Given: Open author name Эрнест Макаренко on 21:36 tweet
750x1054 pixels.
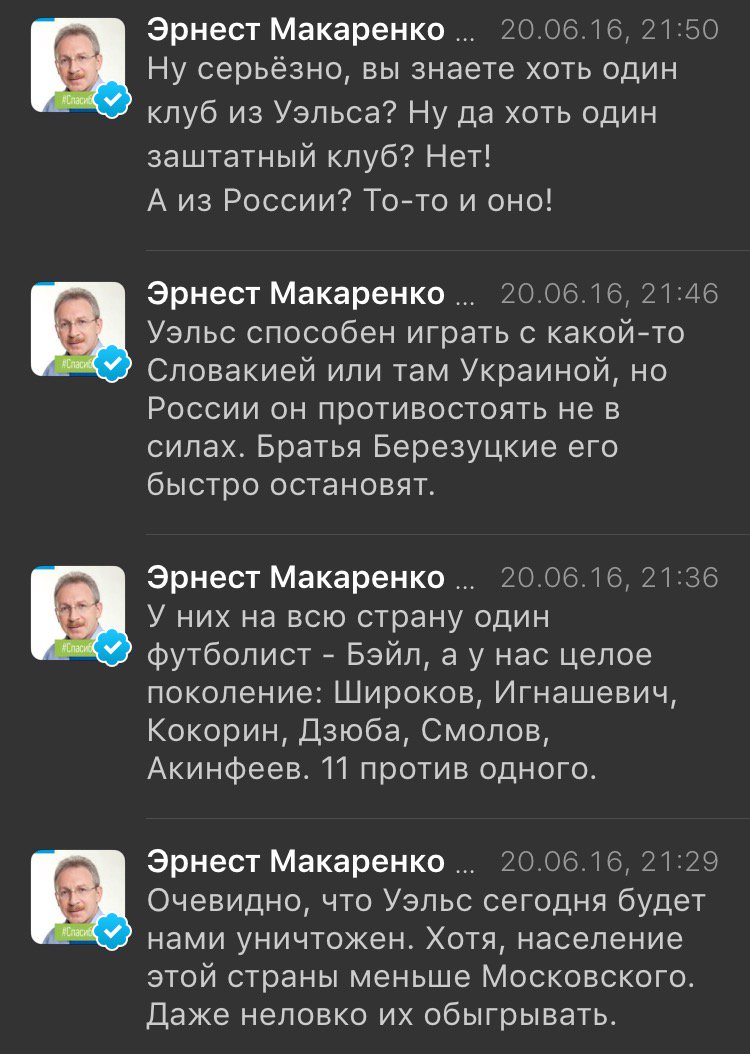Looking at the screenshot, I should [295, 577].
